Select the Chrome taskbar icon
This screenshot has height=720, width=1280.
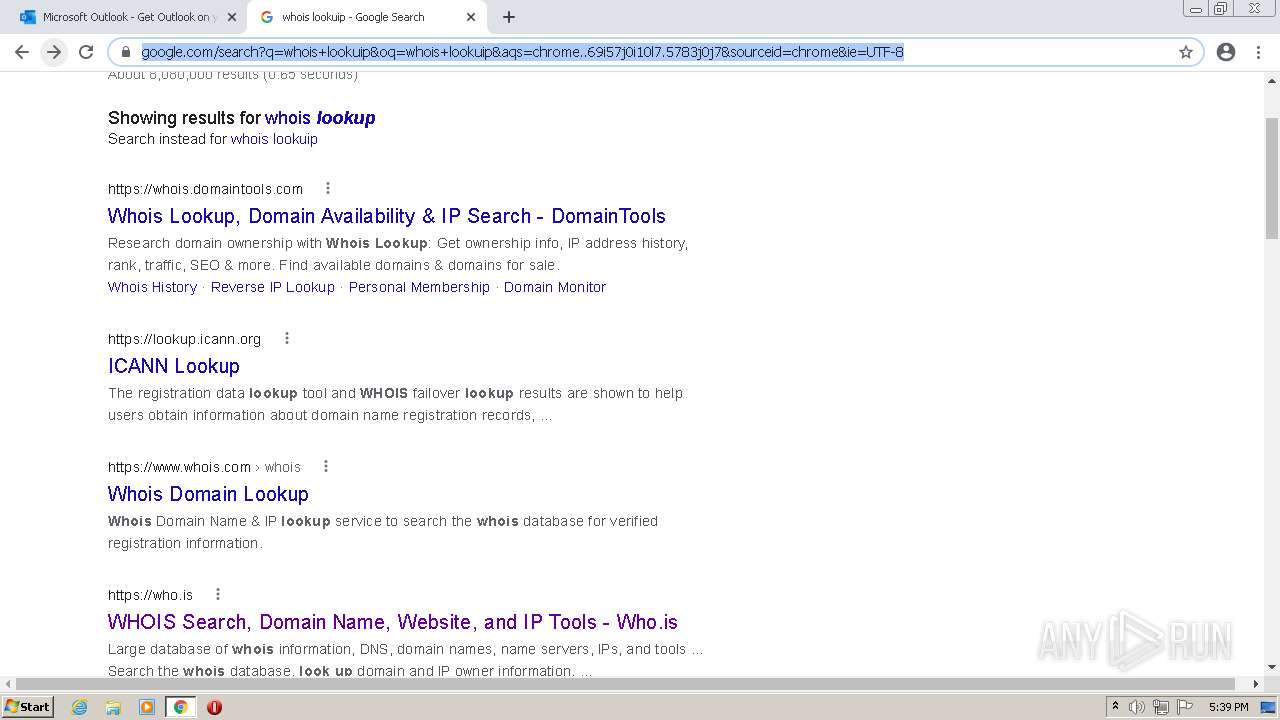click(x=181, y=707)
